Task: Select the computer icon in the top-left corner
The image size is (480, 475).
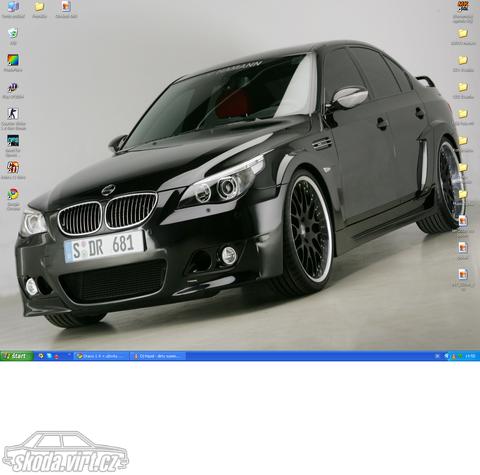Action: click(13, 6)
